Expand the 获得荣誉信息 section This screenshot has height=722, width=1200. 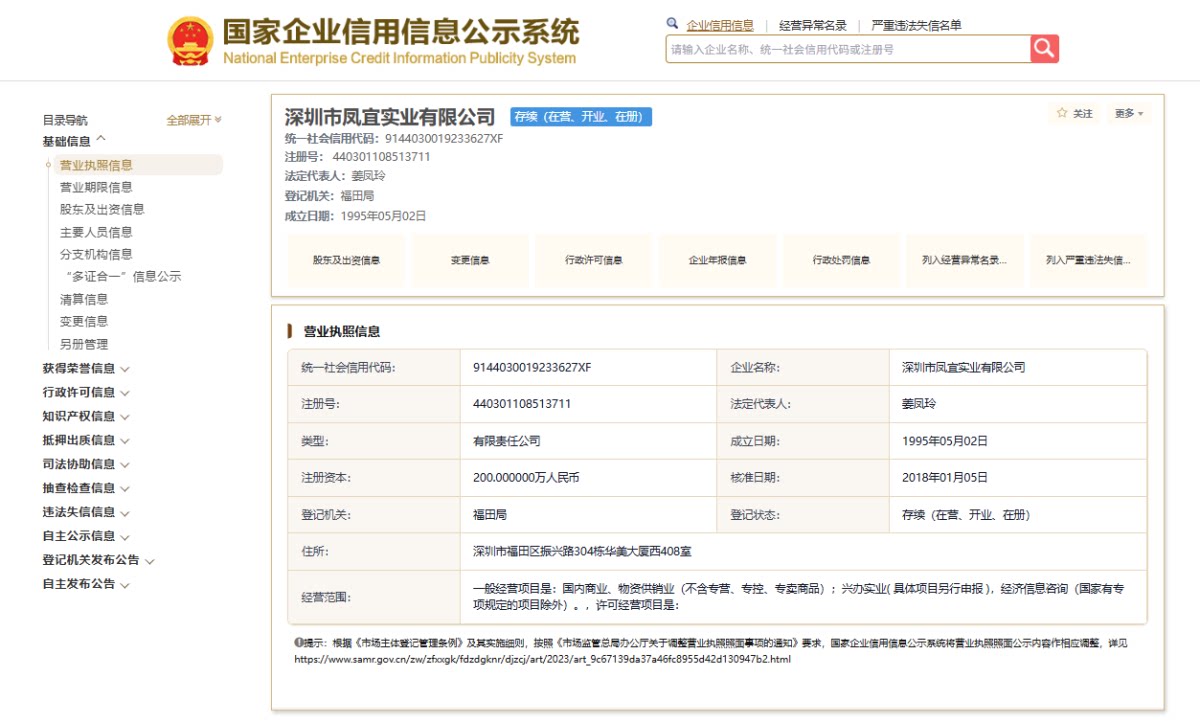(x=86, y=368)
